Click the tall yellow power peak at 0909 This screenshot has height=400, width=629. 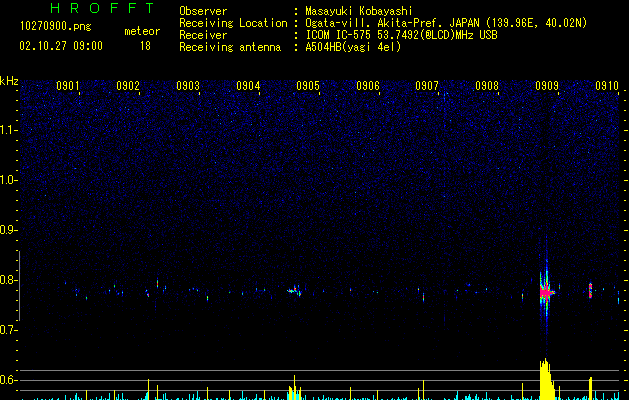[546, 379]
